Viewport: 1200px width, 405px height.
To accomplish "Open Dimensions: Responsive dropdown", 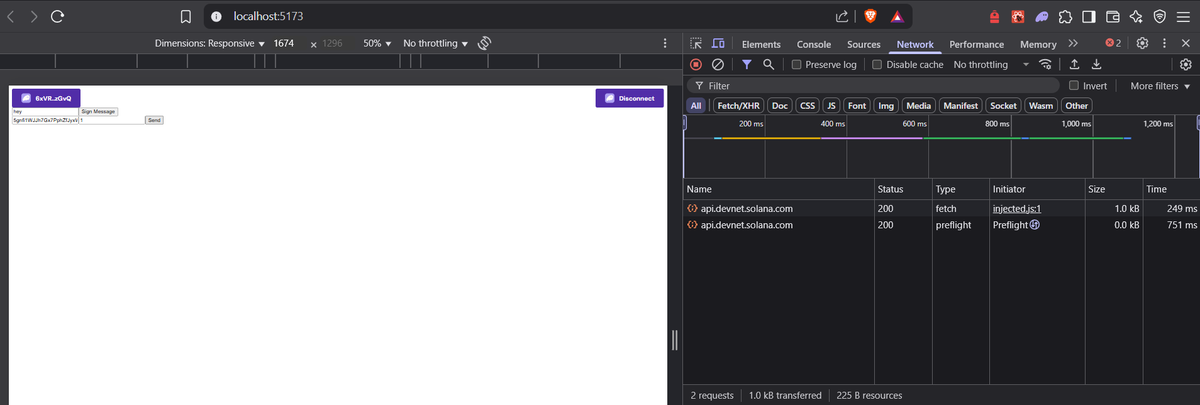I will coord(210,44).
